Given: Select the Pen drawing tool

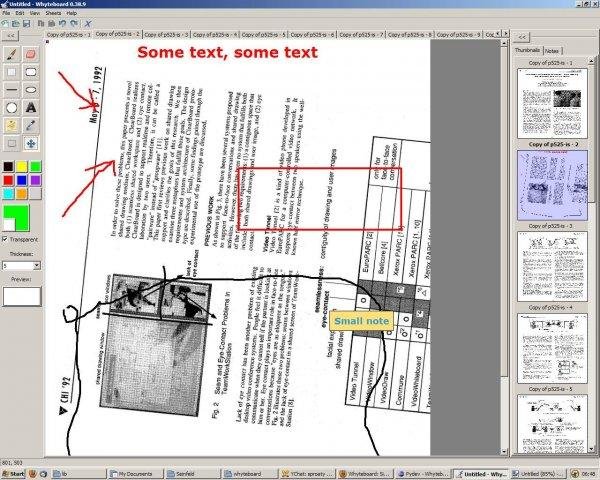Looking at the screenshot, I should click(11, 54).
